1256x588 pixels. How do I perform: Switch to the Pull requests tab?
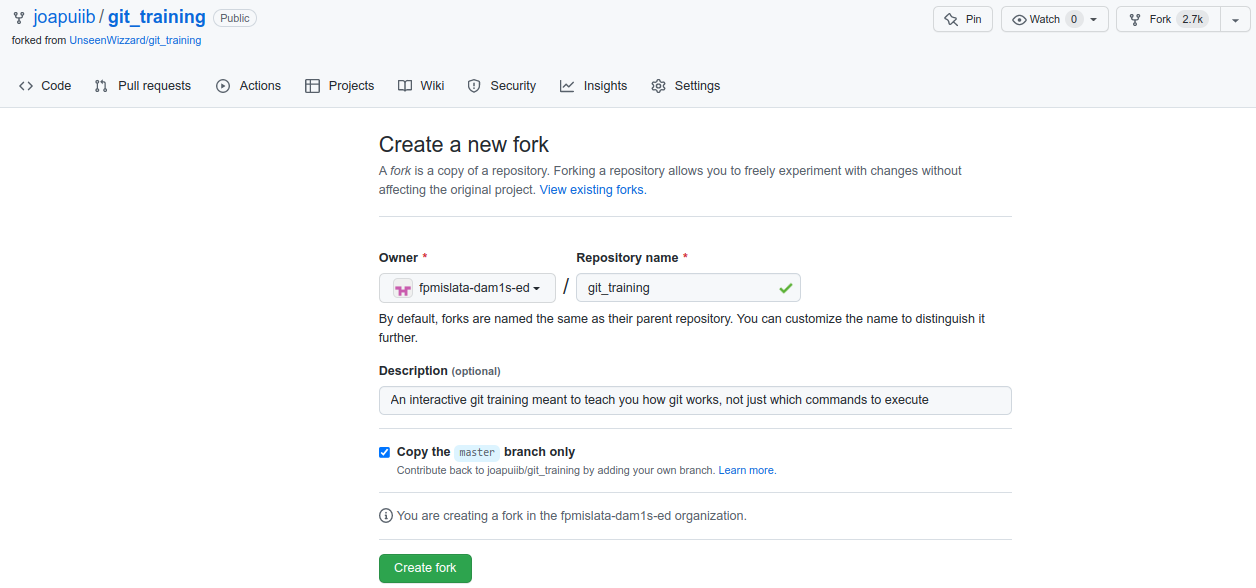(x=143, y=86)
